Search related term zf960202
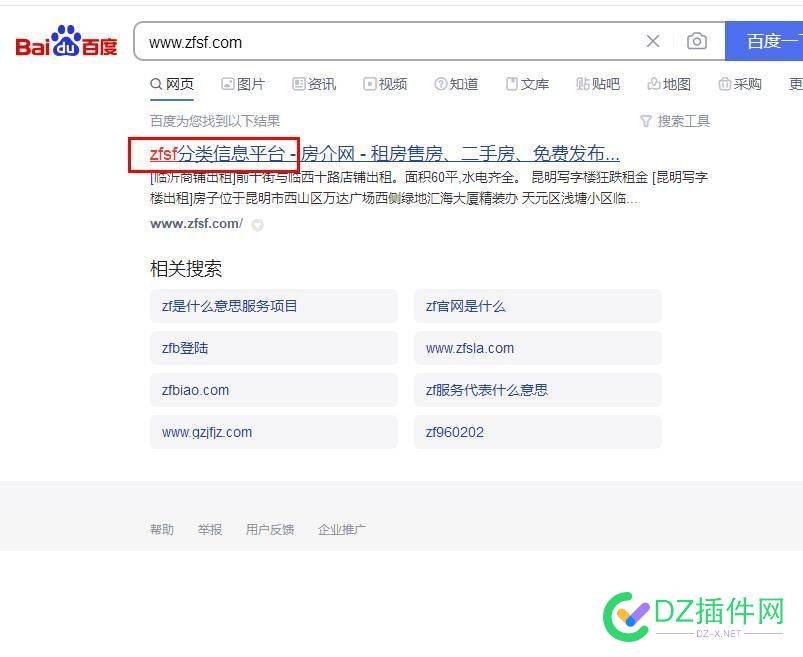803x657 pixels. coord(538,432)
